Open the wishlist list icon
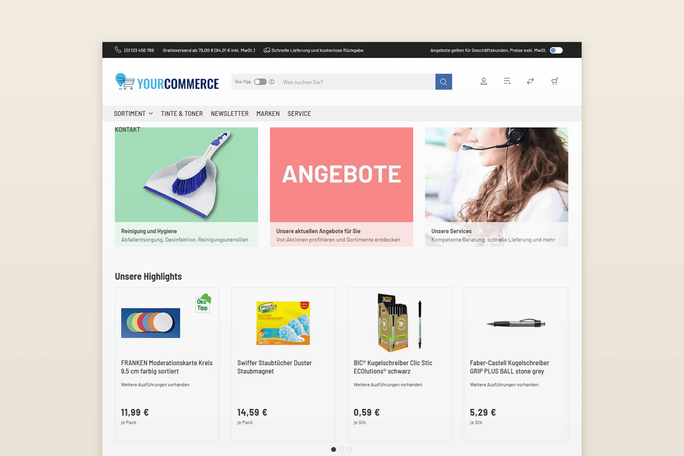This screenshot has height=456, width=684. pyautogui.click(x=507, y=81)
